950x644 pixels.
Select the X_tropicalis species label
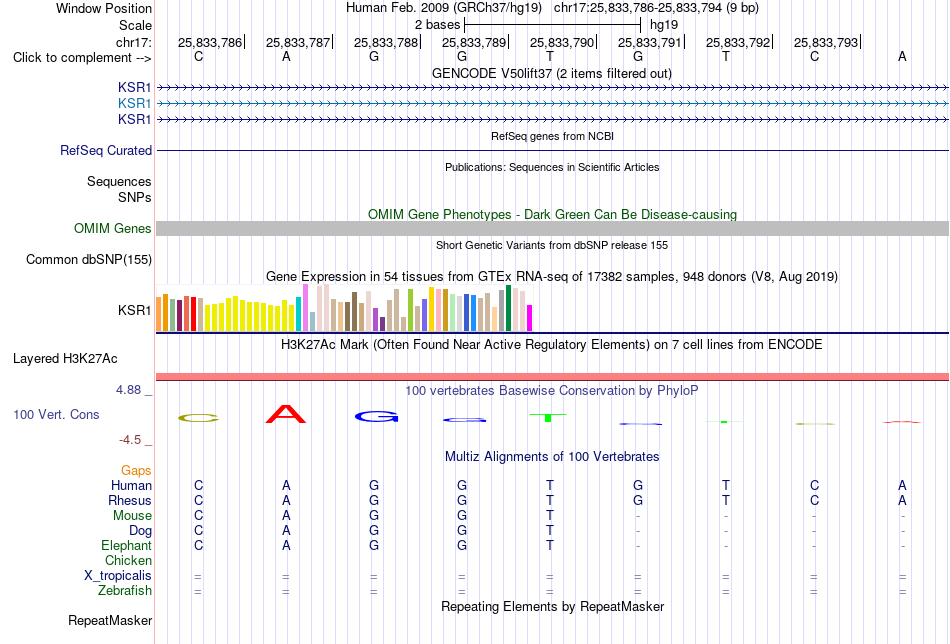[118, 576]
